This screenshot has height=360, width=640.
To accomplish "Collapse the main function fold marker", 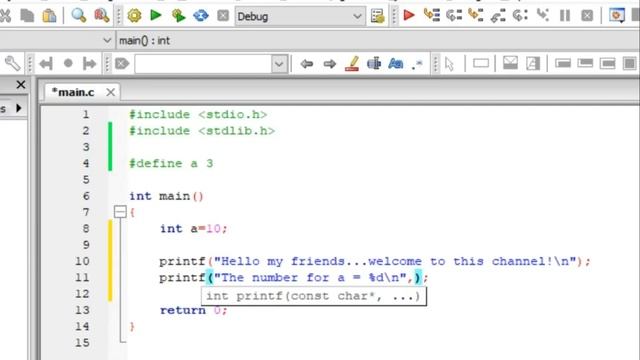I will (120, 212).
